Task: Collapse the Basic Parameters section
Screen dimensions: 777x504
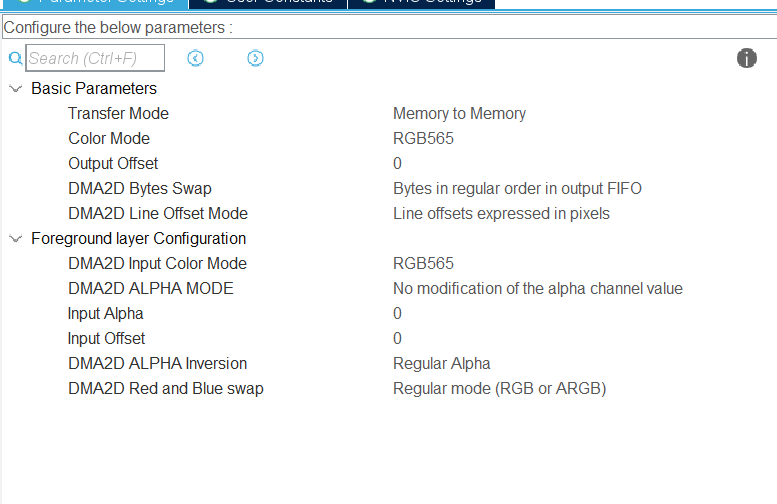Action: [16, 89]
